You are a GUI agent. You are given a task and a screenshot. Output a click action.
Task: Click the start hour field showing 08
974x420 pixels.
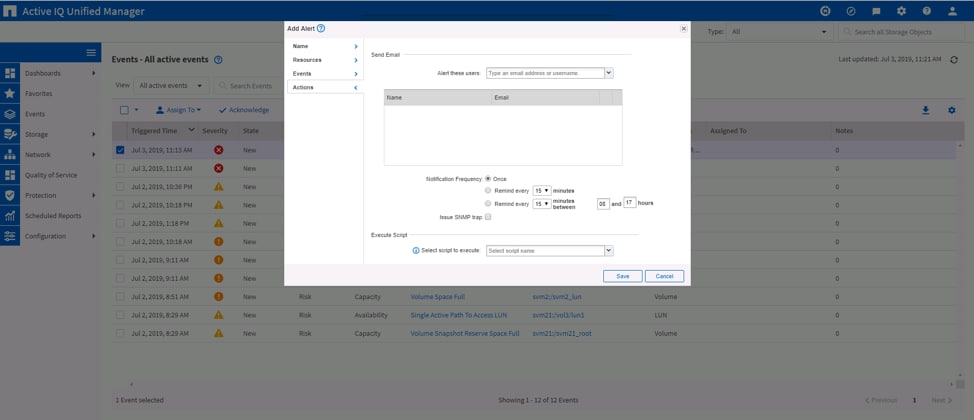click(x=603, y=203)
